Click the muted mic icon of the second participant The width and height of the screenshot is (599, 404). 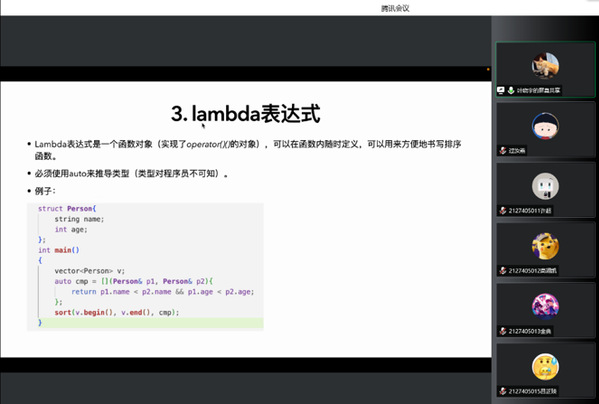[x=503, y=150]
